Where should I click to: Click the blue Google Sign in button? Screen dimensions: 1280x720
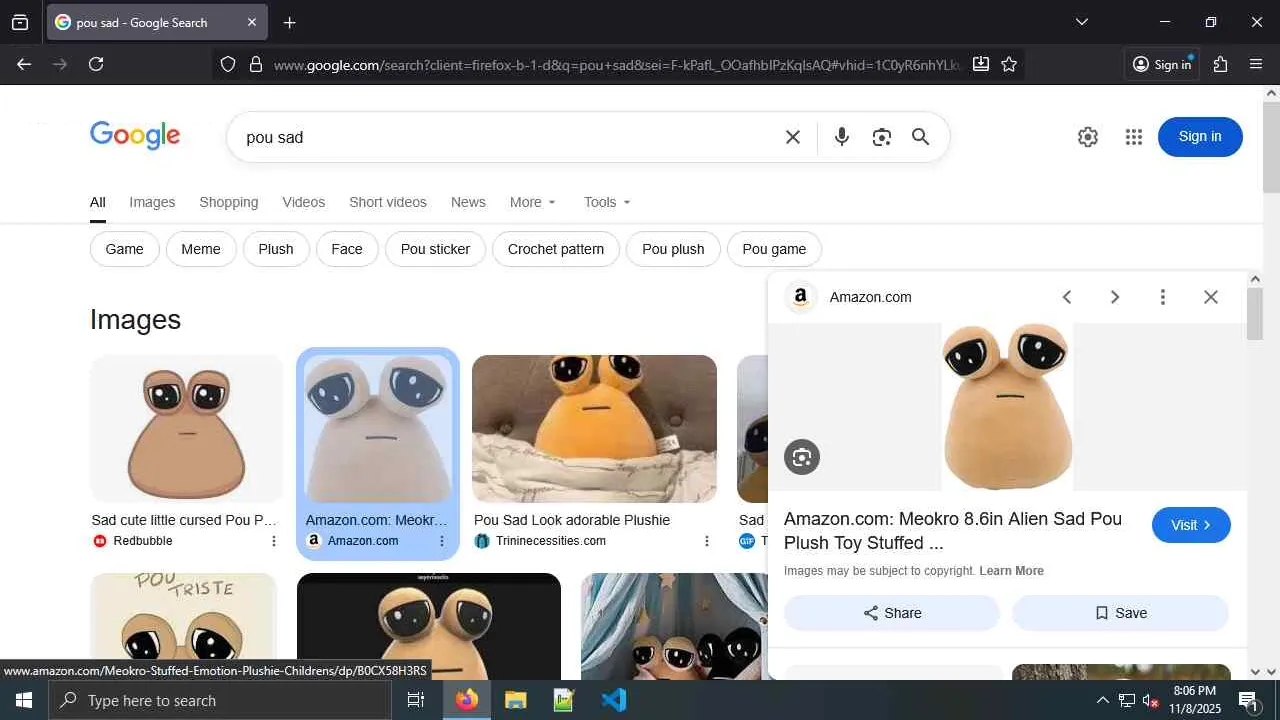[1200, 137]
